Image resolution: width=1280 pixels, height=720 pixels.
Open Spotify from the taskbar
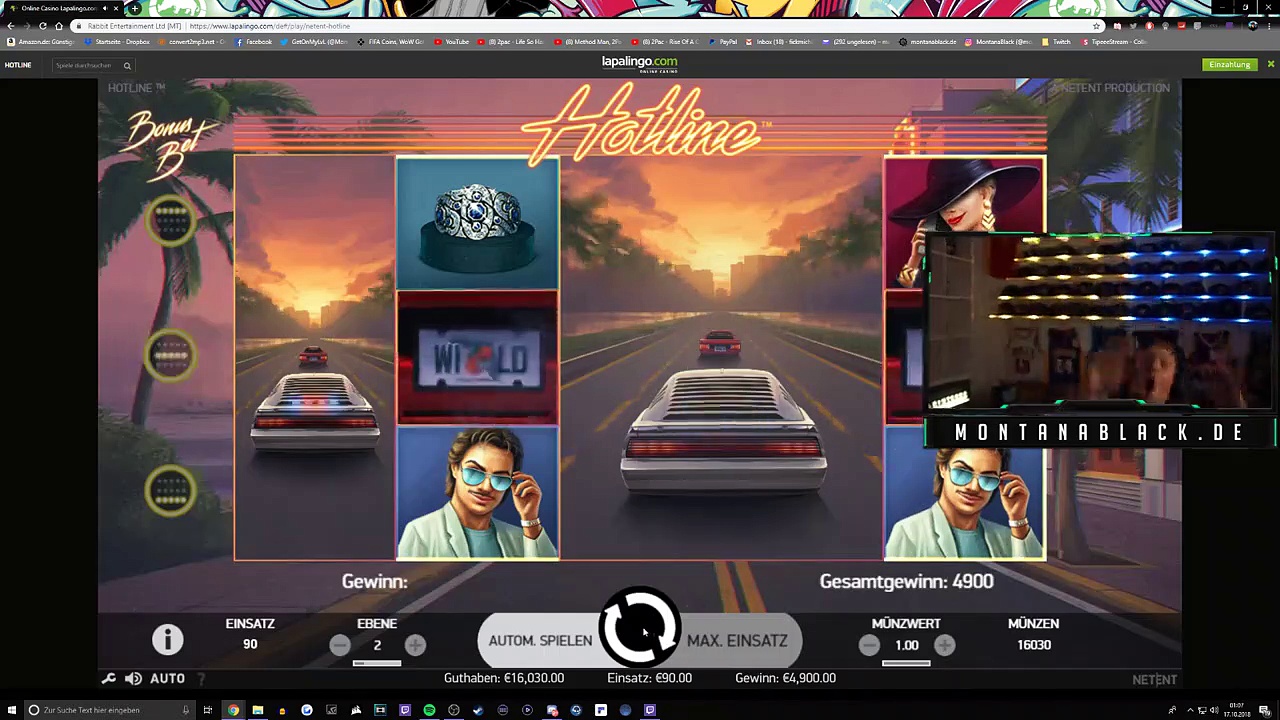pos(429,710)
